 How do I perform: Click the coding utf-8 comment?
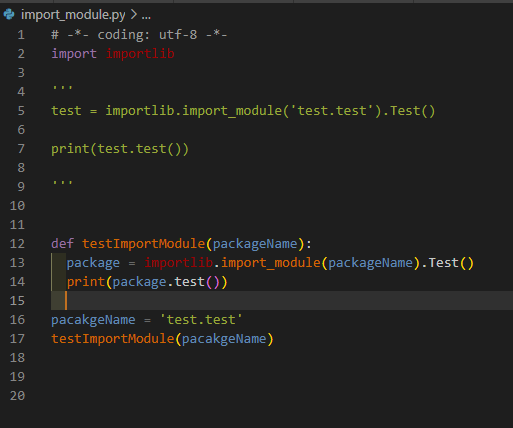139,35
